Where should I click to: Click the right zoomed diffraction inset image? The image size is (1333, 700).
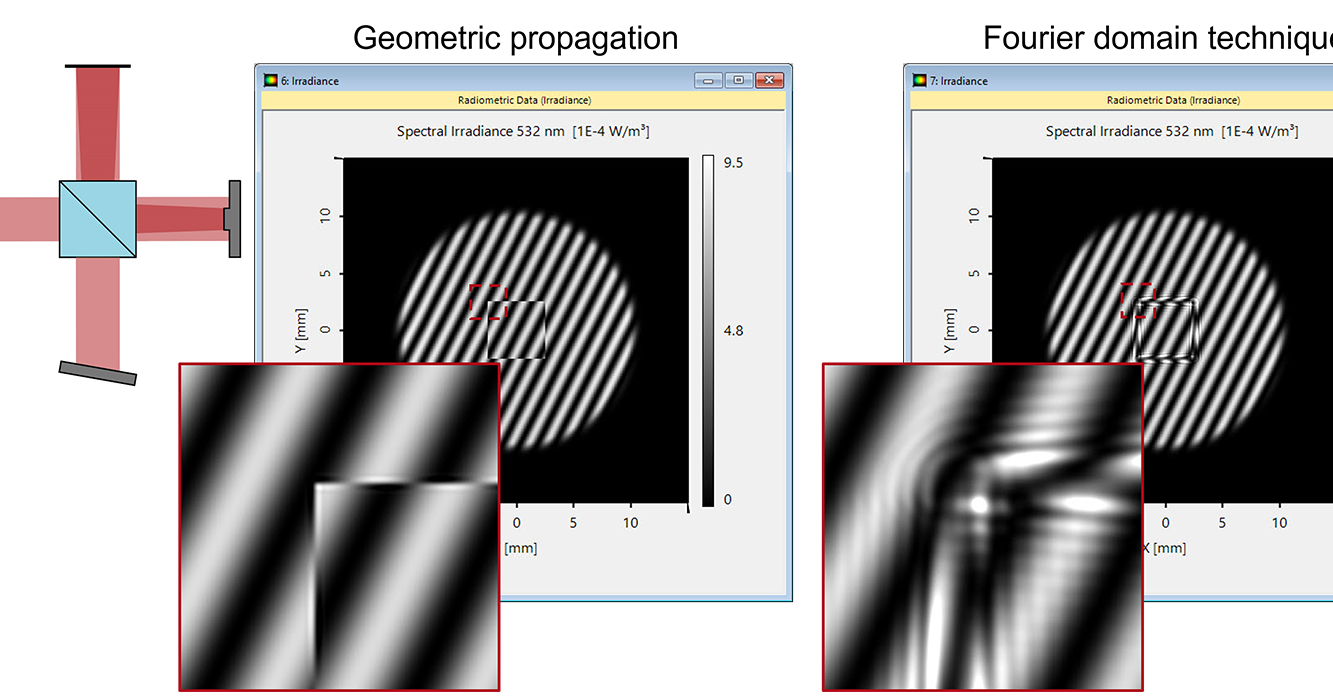[983, 526]
